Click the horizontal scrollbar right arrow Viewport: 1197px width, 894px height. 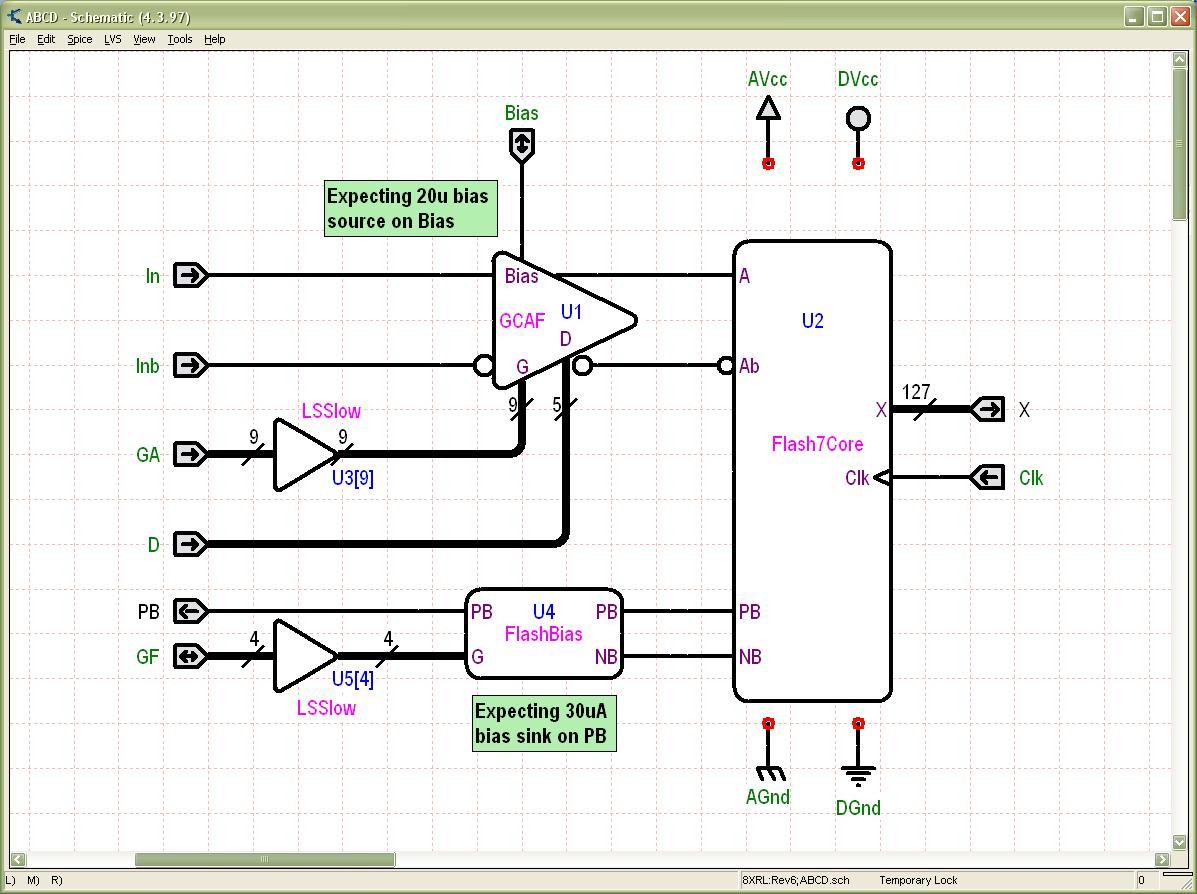point(1163,859)
